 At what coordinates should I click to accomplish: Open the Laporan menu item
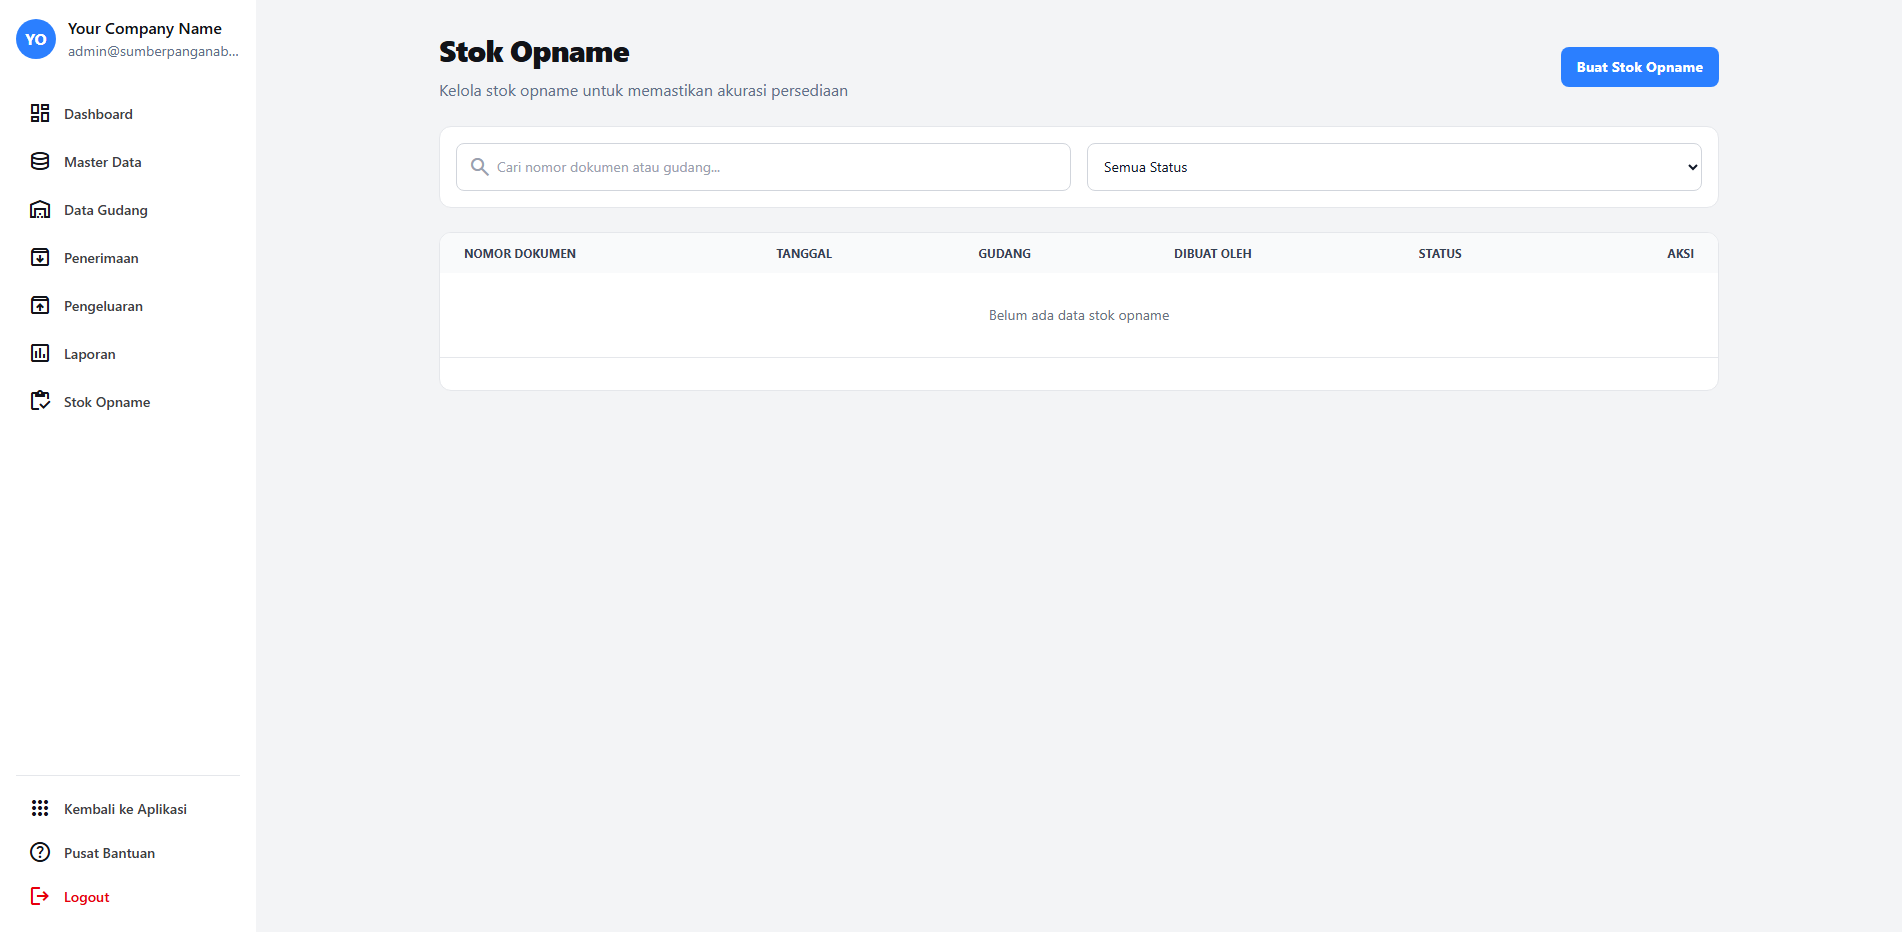point(90,354)
